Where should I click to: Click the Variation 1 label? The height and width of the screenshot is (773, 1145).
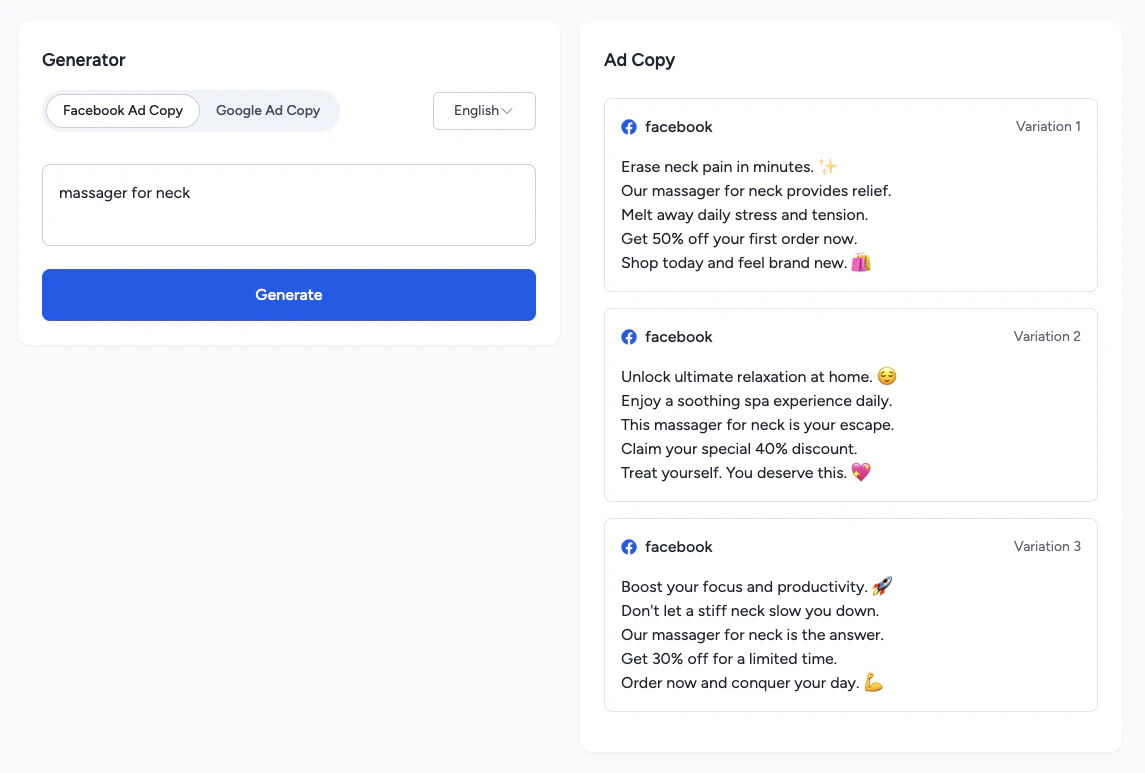tap(1048, 127)
